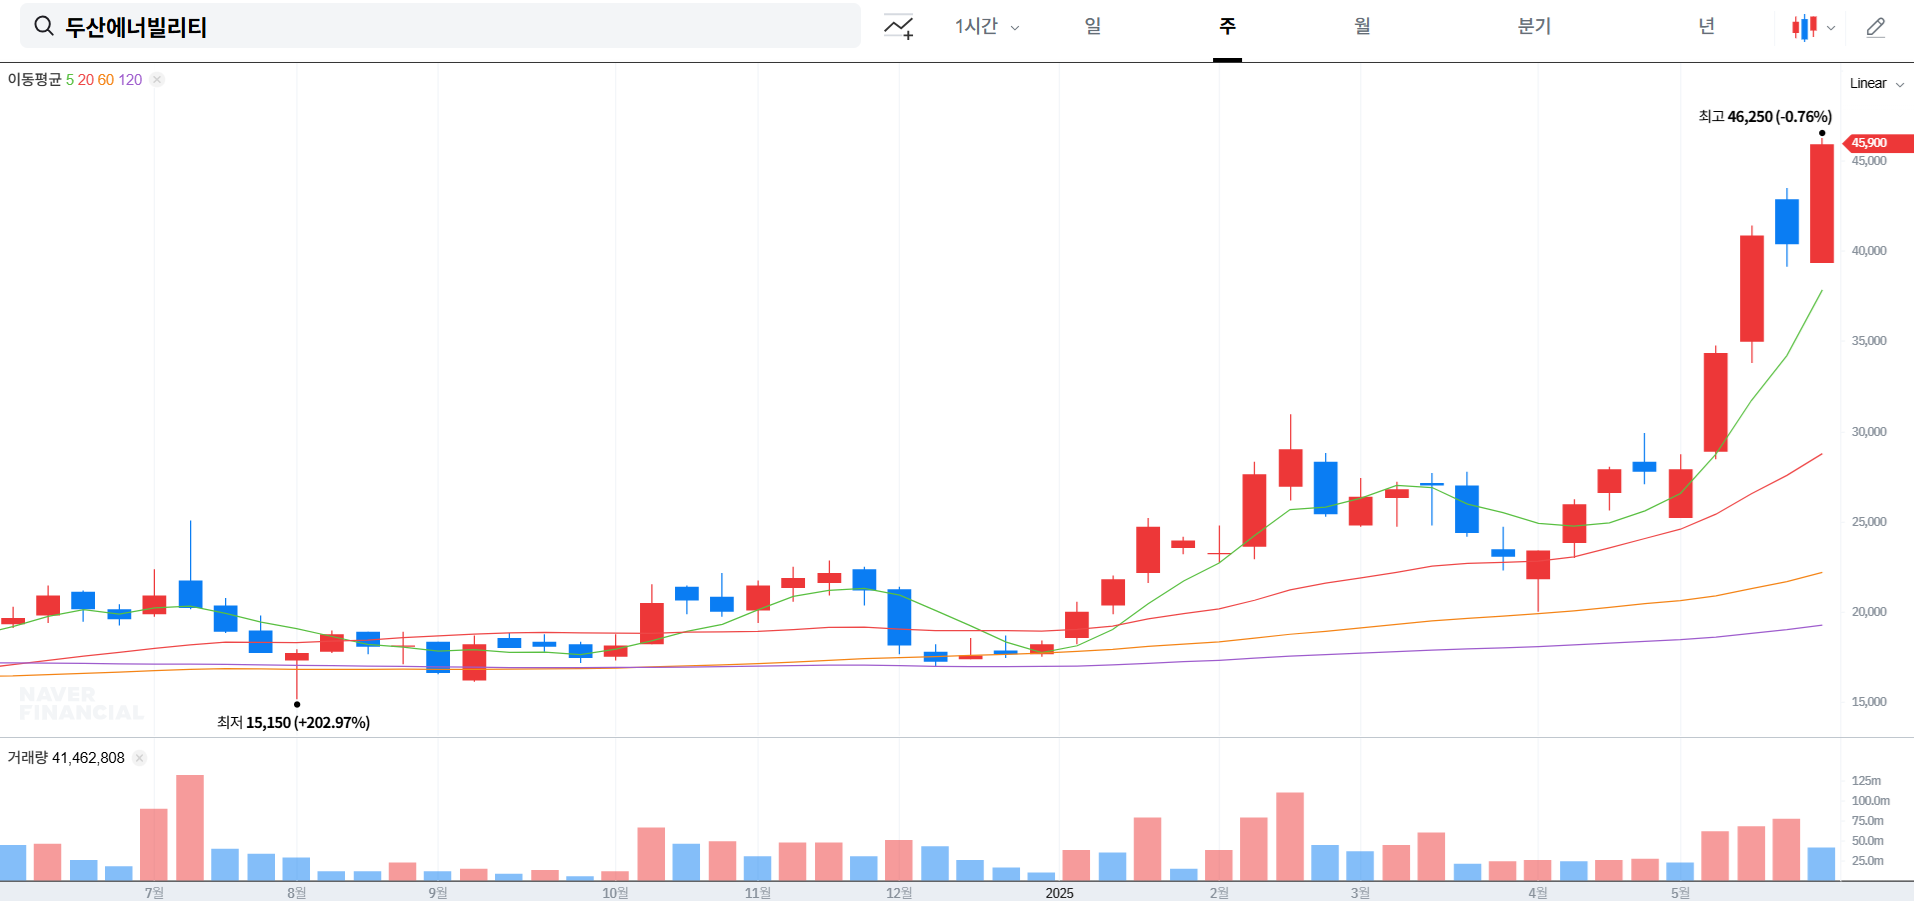1914x901 pixels.
Task: Click the 20-period moving average label
Action: (x=86, y=79)
